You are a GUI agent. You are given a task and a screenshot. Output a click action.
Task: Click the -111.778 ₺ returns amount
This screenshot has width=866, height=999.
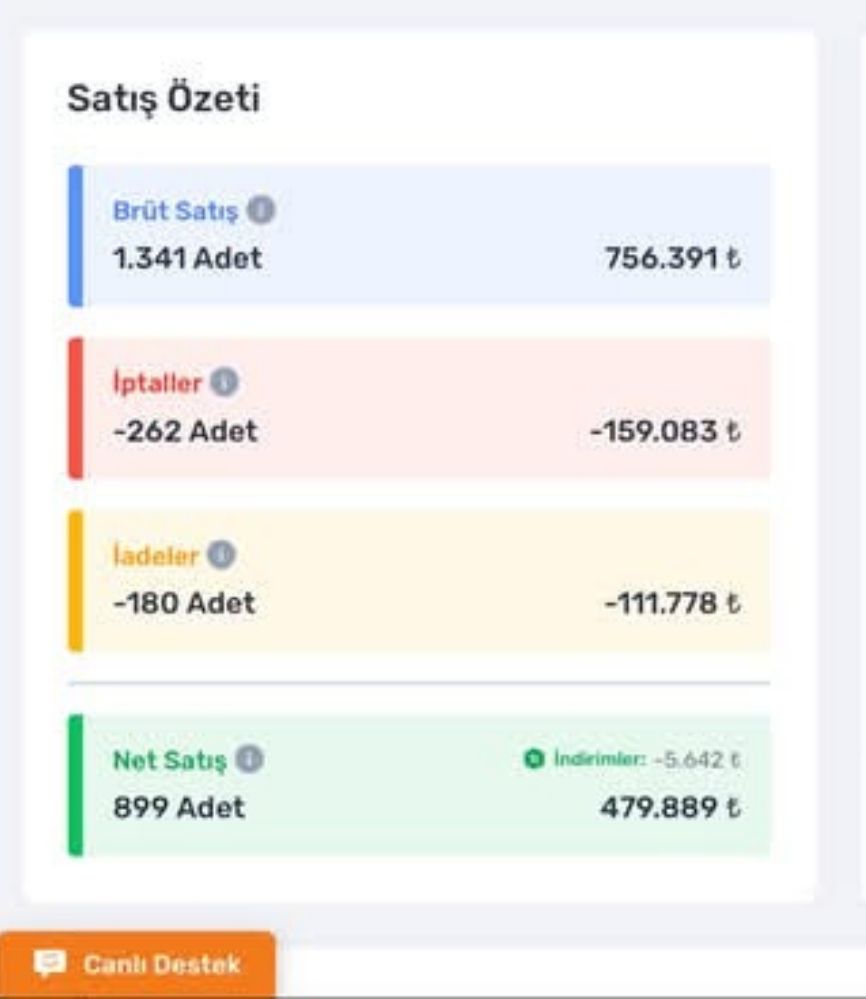672,604
